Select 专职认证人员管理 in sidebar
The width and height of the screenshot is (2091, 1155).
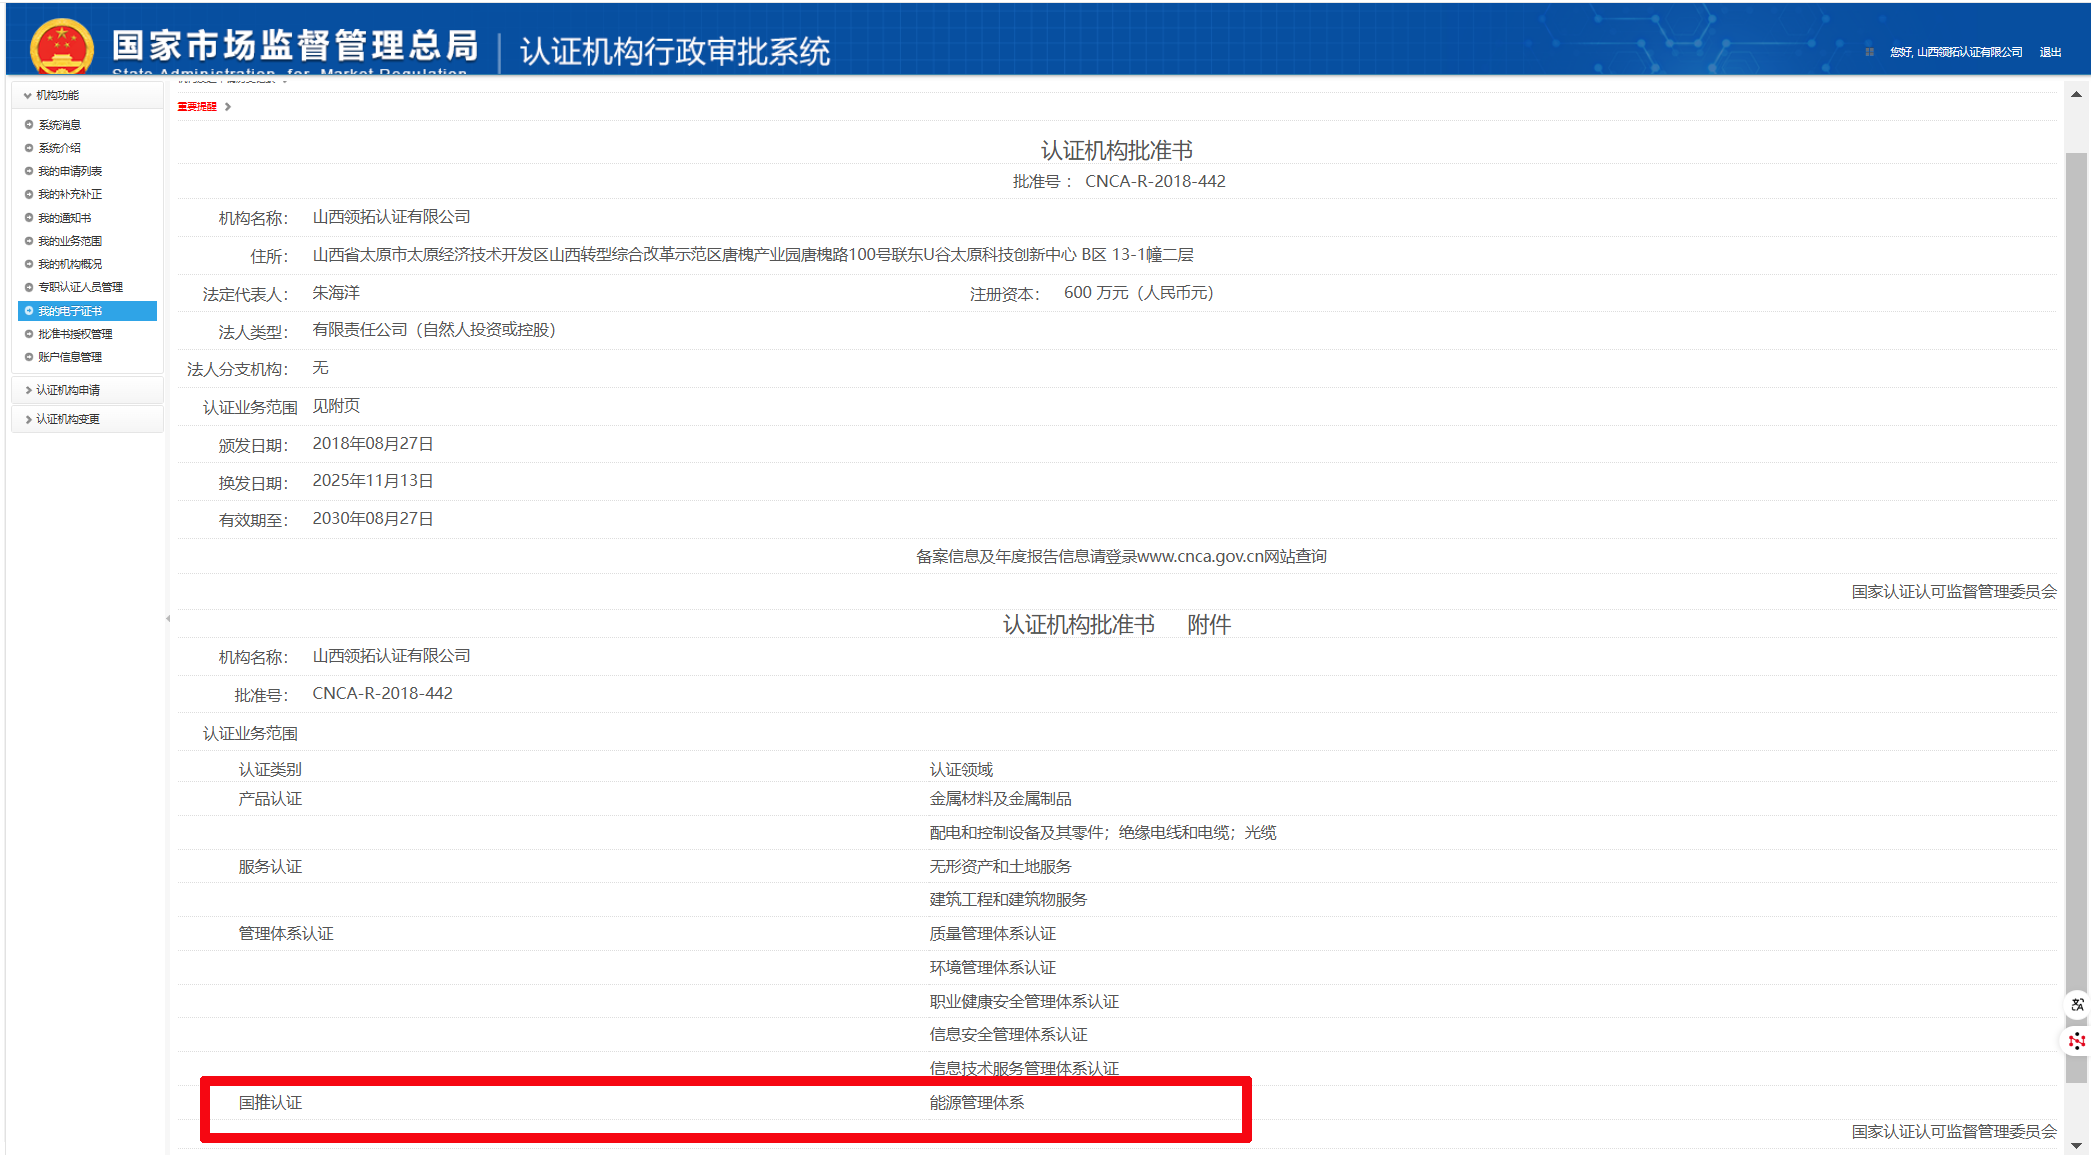pyautogui.click(x=80, y=287)
